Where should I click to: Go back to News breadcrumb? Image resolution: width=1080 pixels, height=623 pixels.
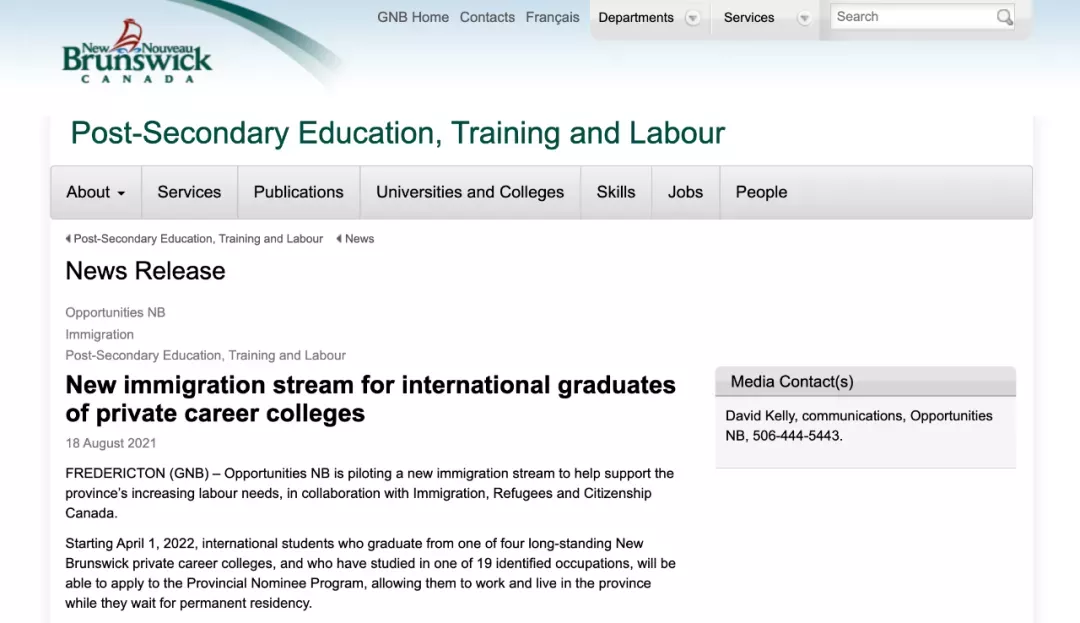[x=359, y=239]
